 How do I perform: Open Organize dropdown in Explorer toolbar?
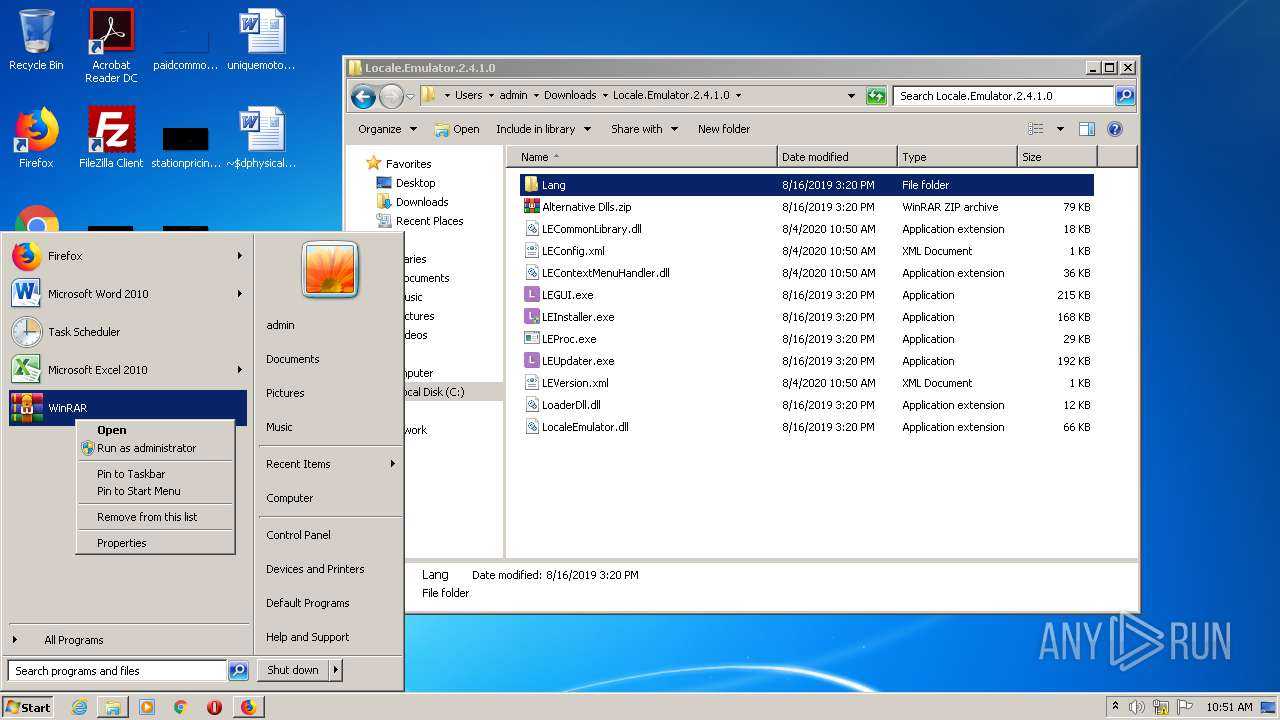click(387, 129)
